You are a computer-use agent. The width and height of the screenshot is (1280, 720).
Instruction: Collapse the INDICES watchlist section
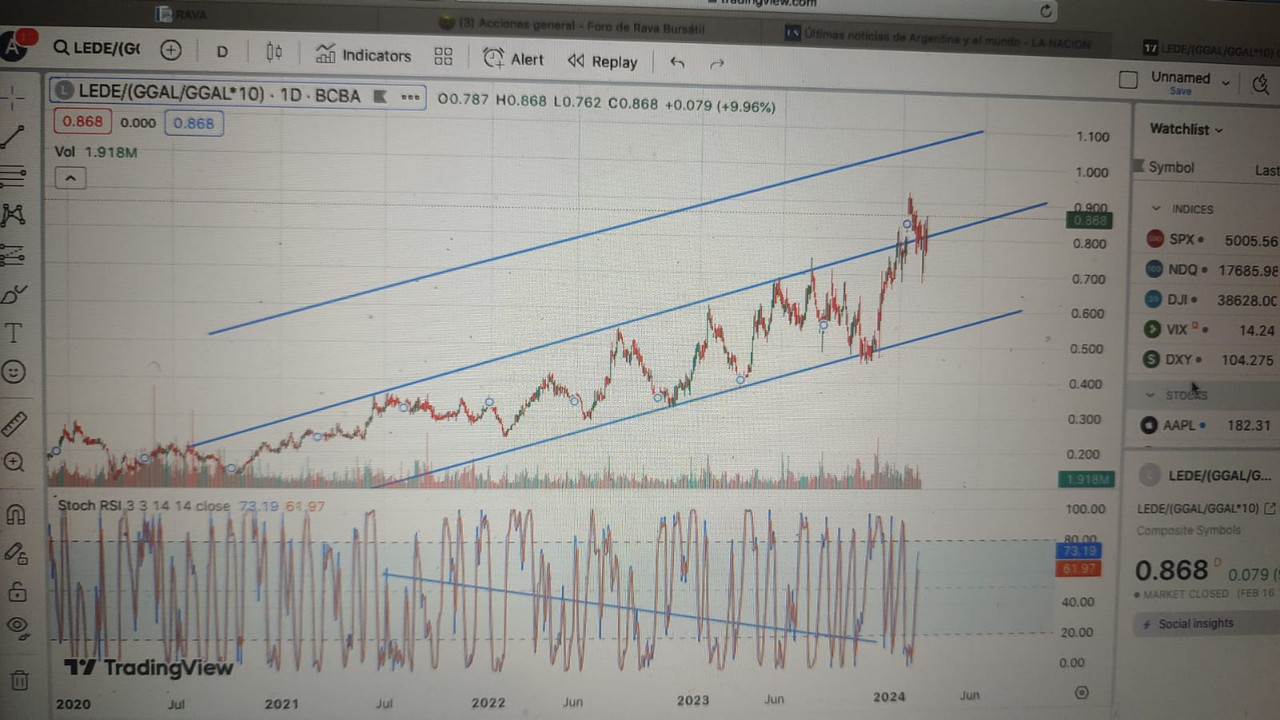coord(1156,208)
